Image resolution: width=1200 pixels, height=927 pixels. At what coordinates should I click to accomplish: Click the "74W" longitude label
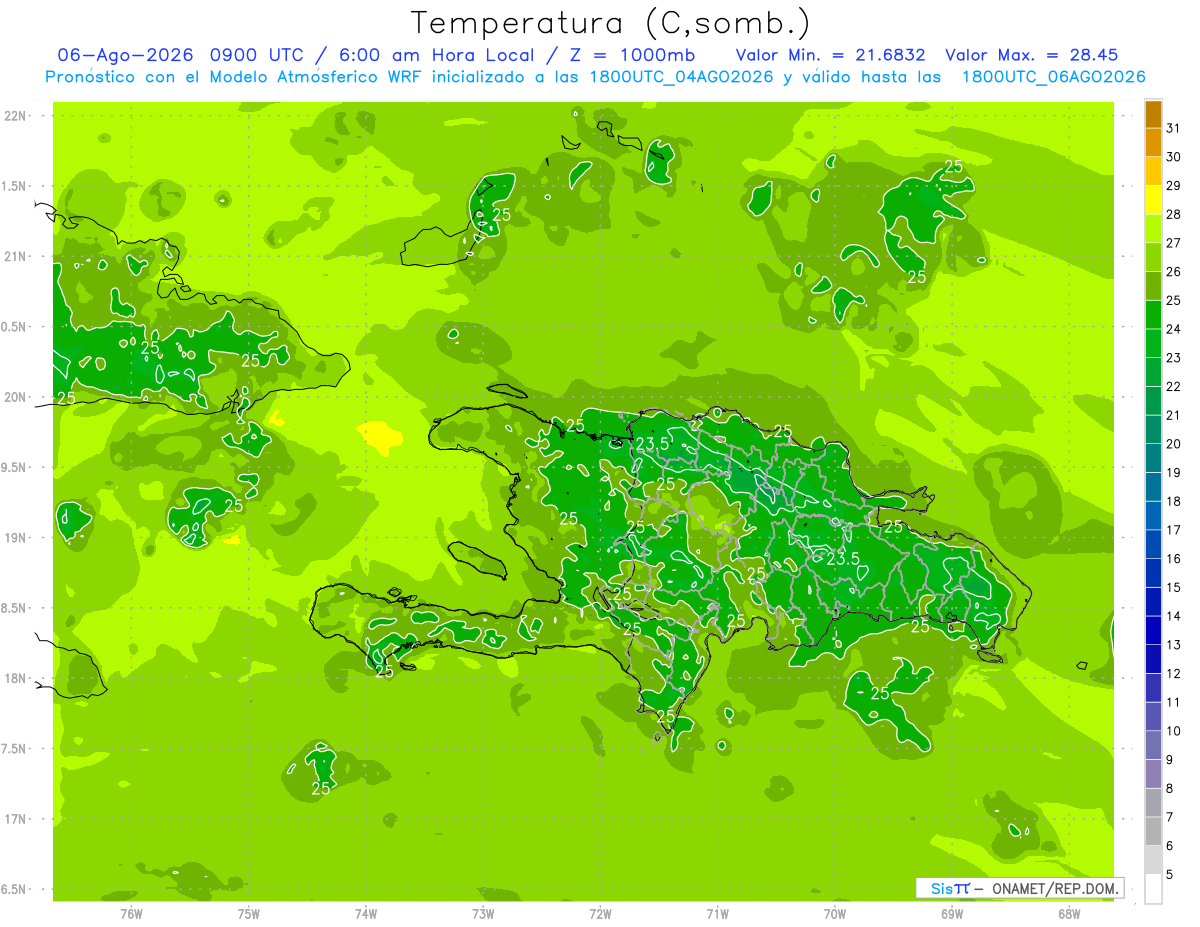(366, 913)
